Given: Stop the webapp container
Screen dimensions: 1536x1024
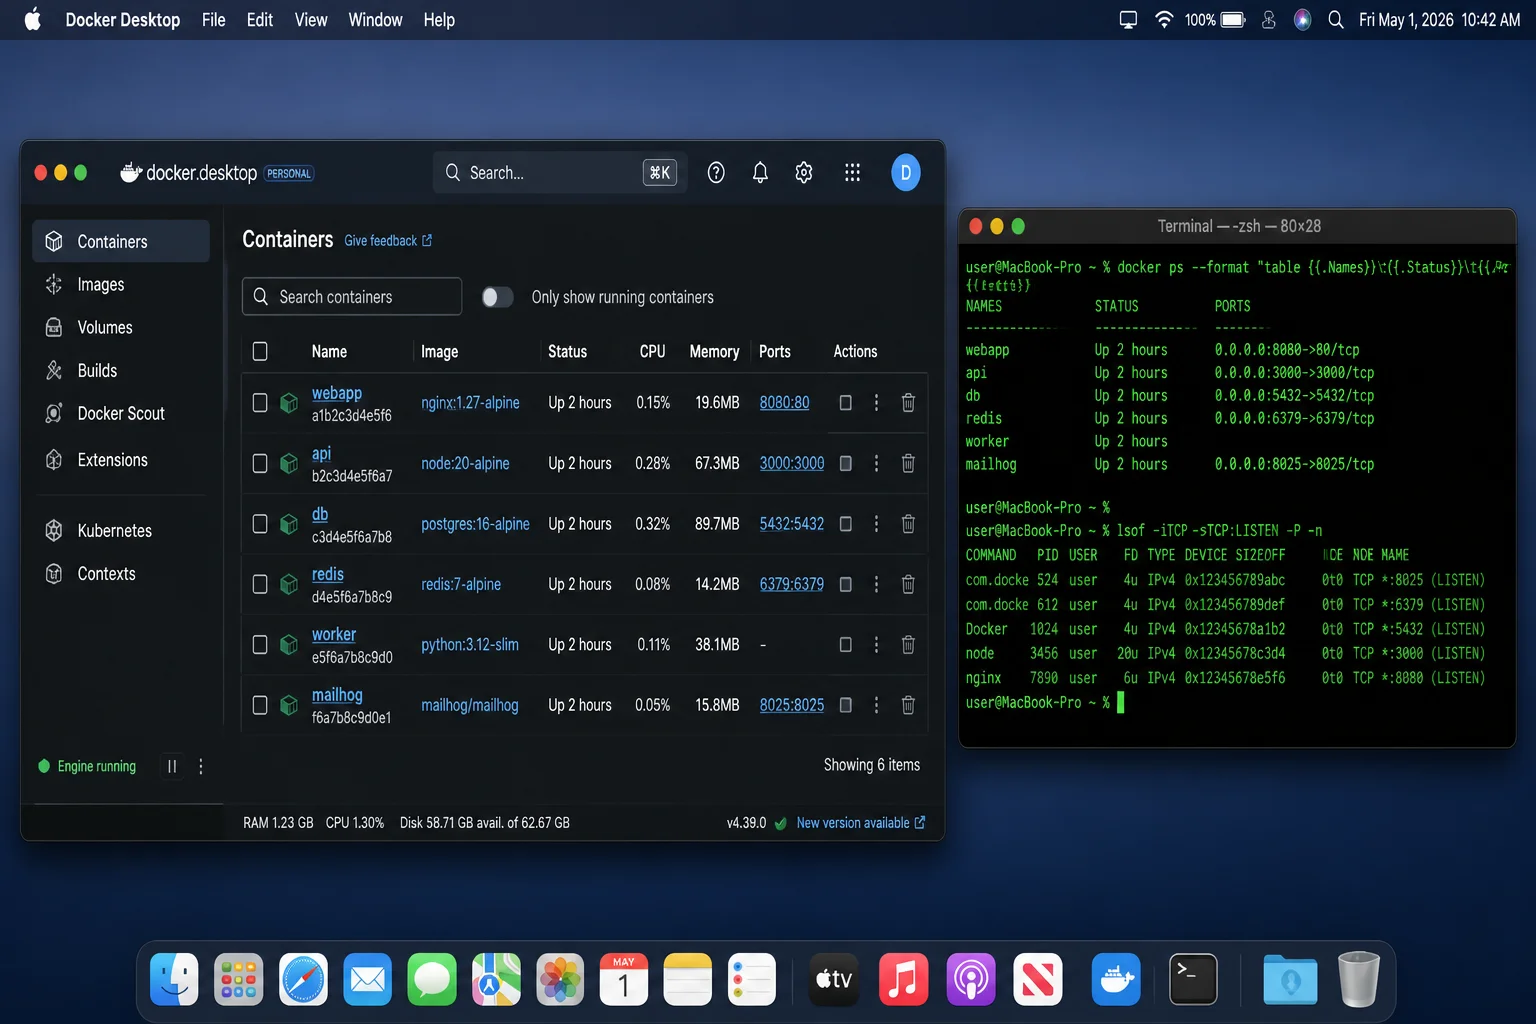Looking at the screenshot, I should 845,403.
